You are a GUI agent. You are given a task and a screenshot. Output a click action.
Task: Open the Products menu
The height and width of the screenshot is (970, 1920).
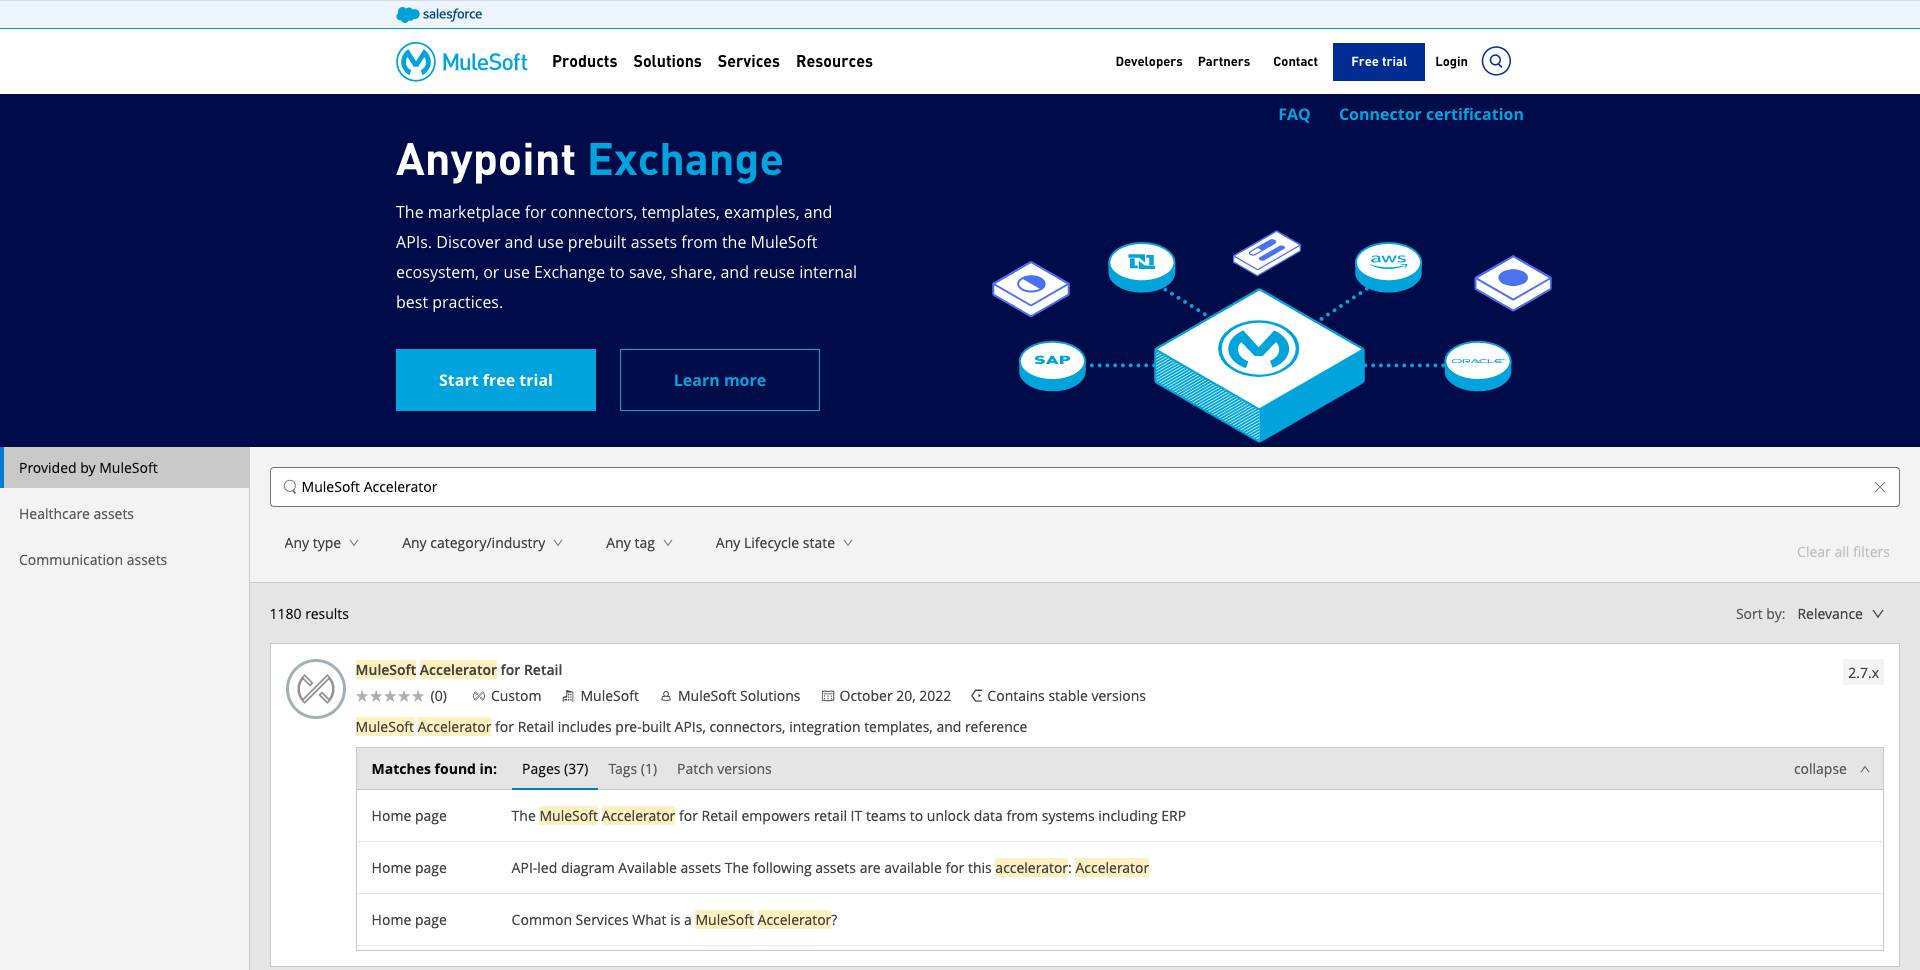click(x=584, y=61)
